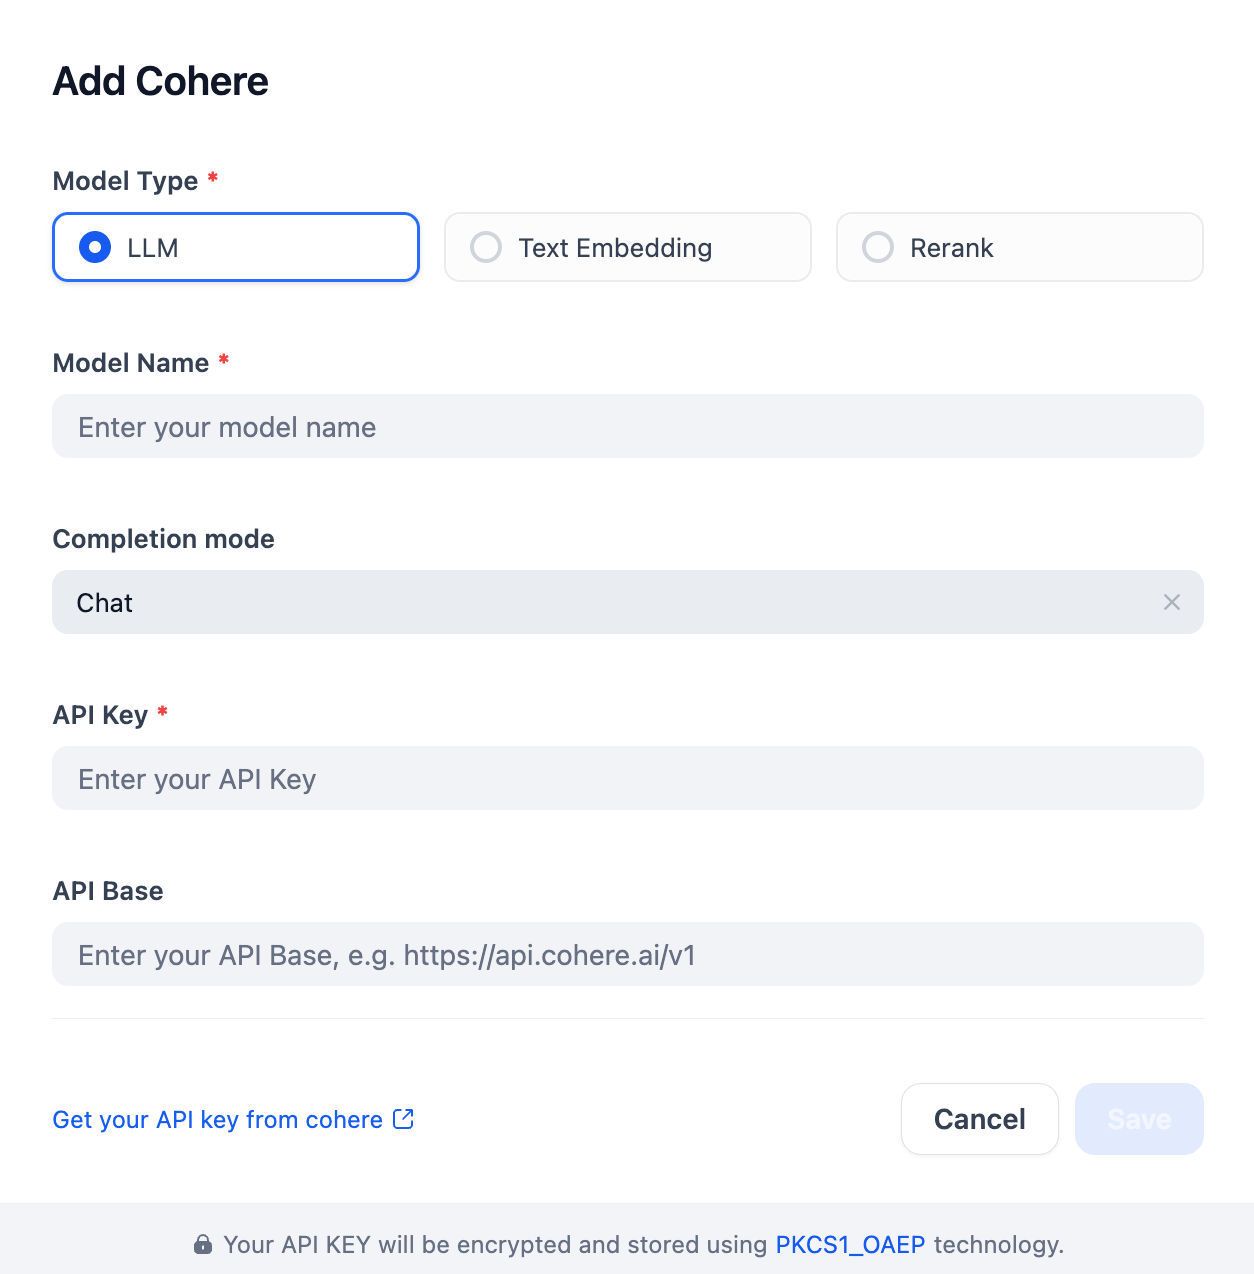
Task: Focus the Model Name input field
Action: click(x=627, y=427)
